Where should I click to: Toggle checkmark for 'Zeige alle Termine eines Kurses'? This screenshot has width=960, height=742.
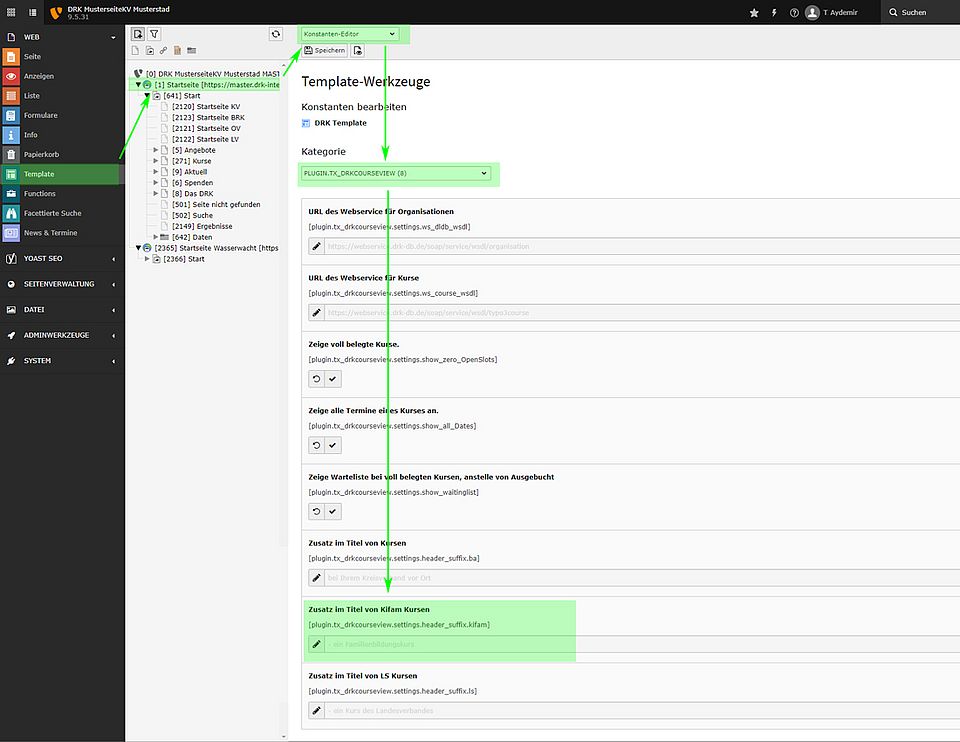(333, 445)
